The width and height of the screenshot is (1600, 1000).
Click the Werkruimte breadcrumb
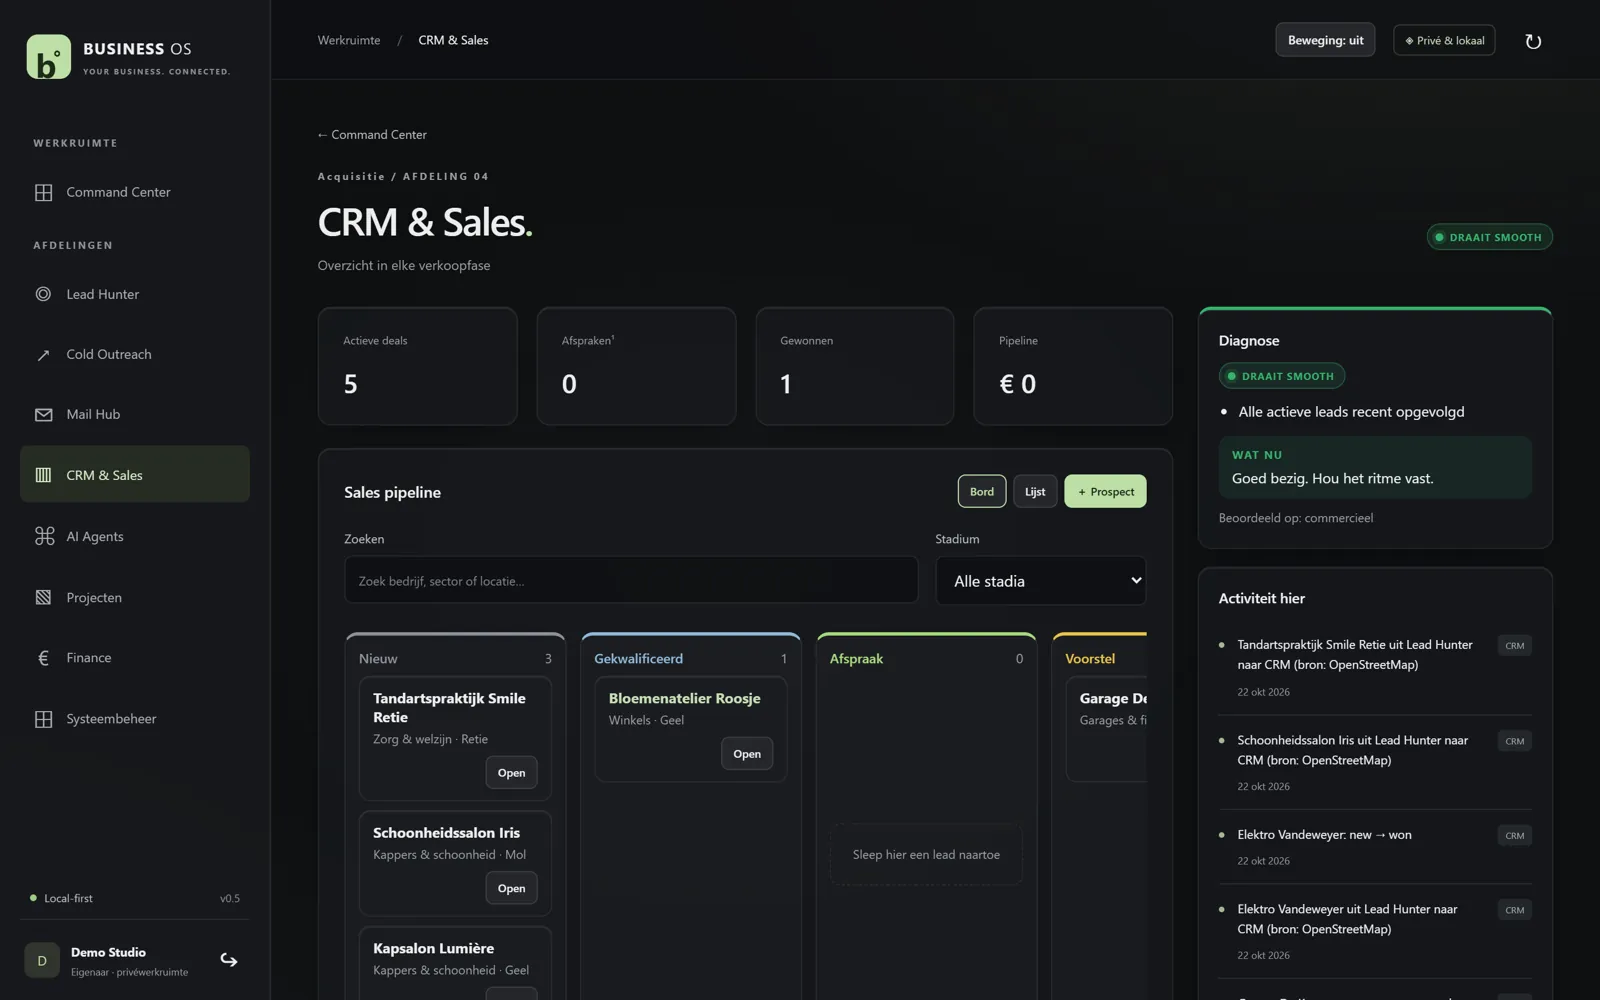(349, 40)
